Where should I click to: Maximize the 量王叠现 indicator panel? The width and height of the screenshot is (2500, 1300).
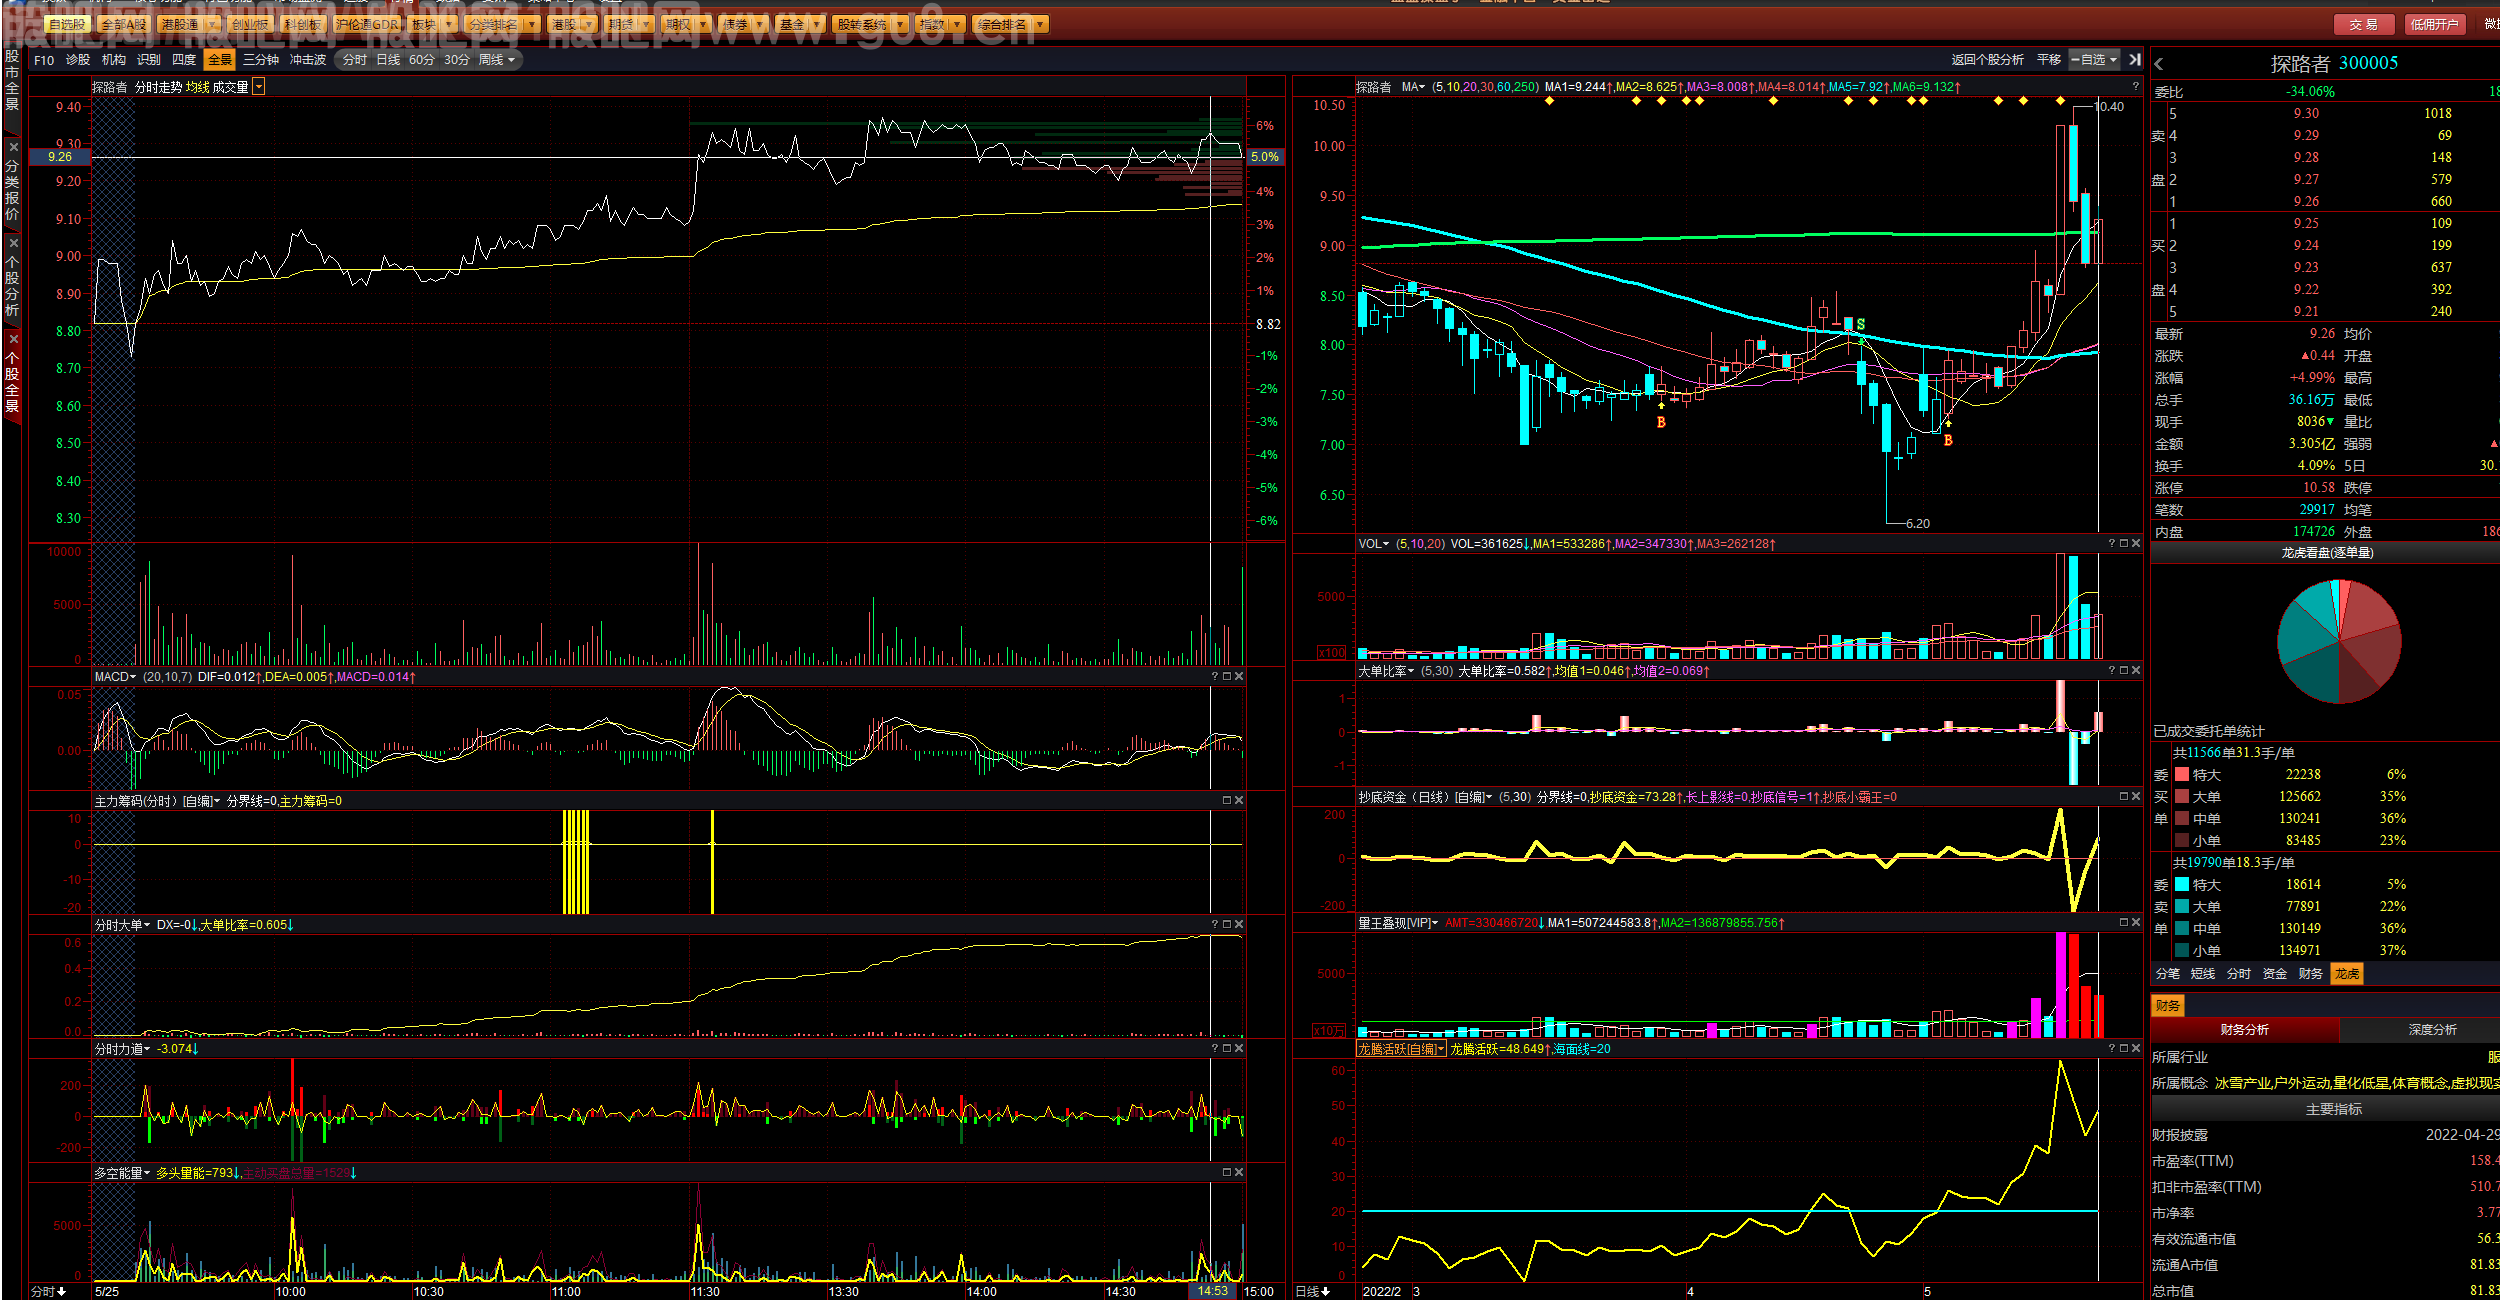coord(2124,923)
